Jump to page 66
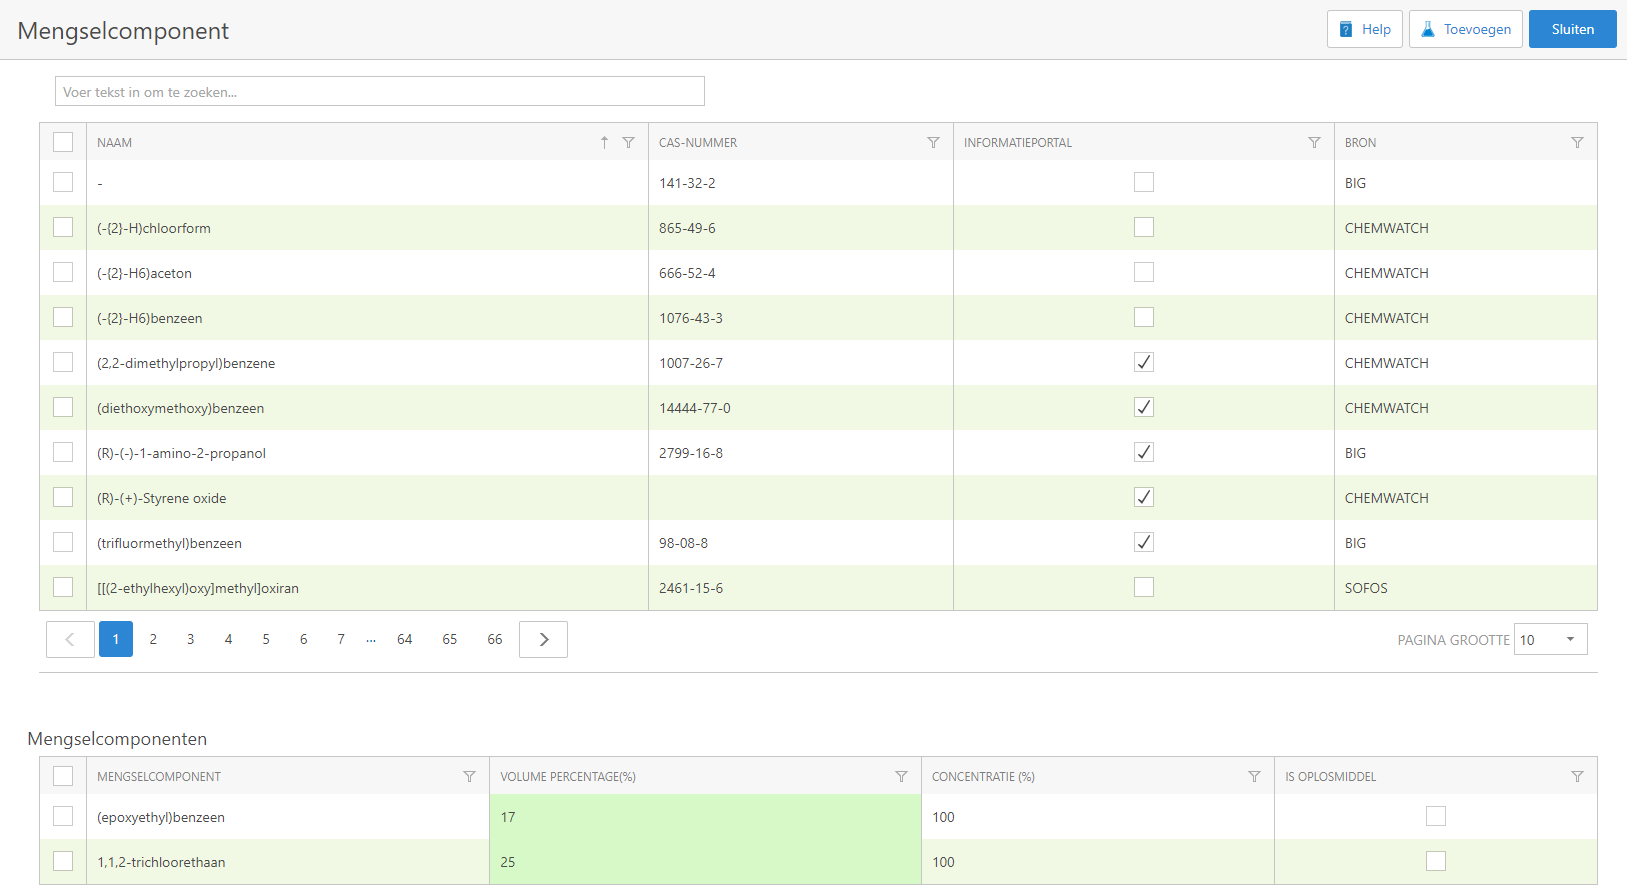Screen dimensions: 1627x893 (x=495, y=640)
